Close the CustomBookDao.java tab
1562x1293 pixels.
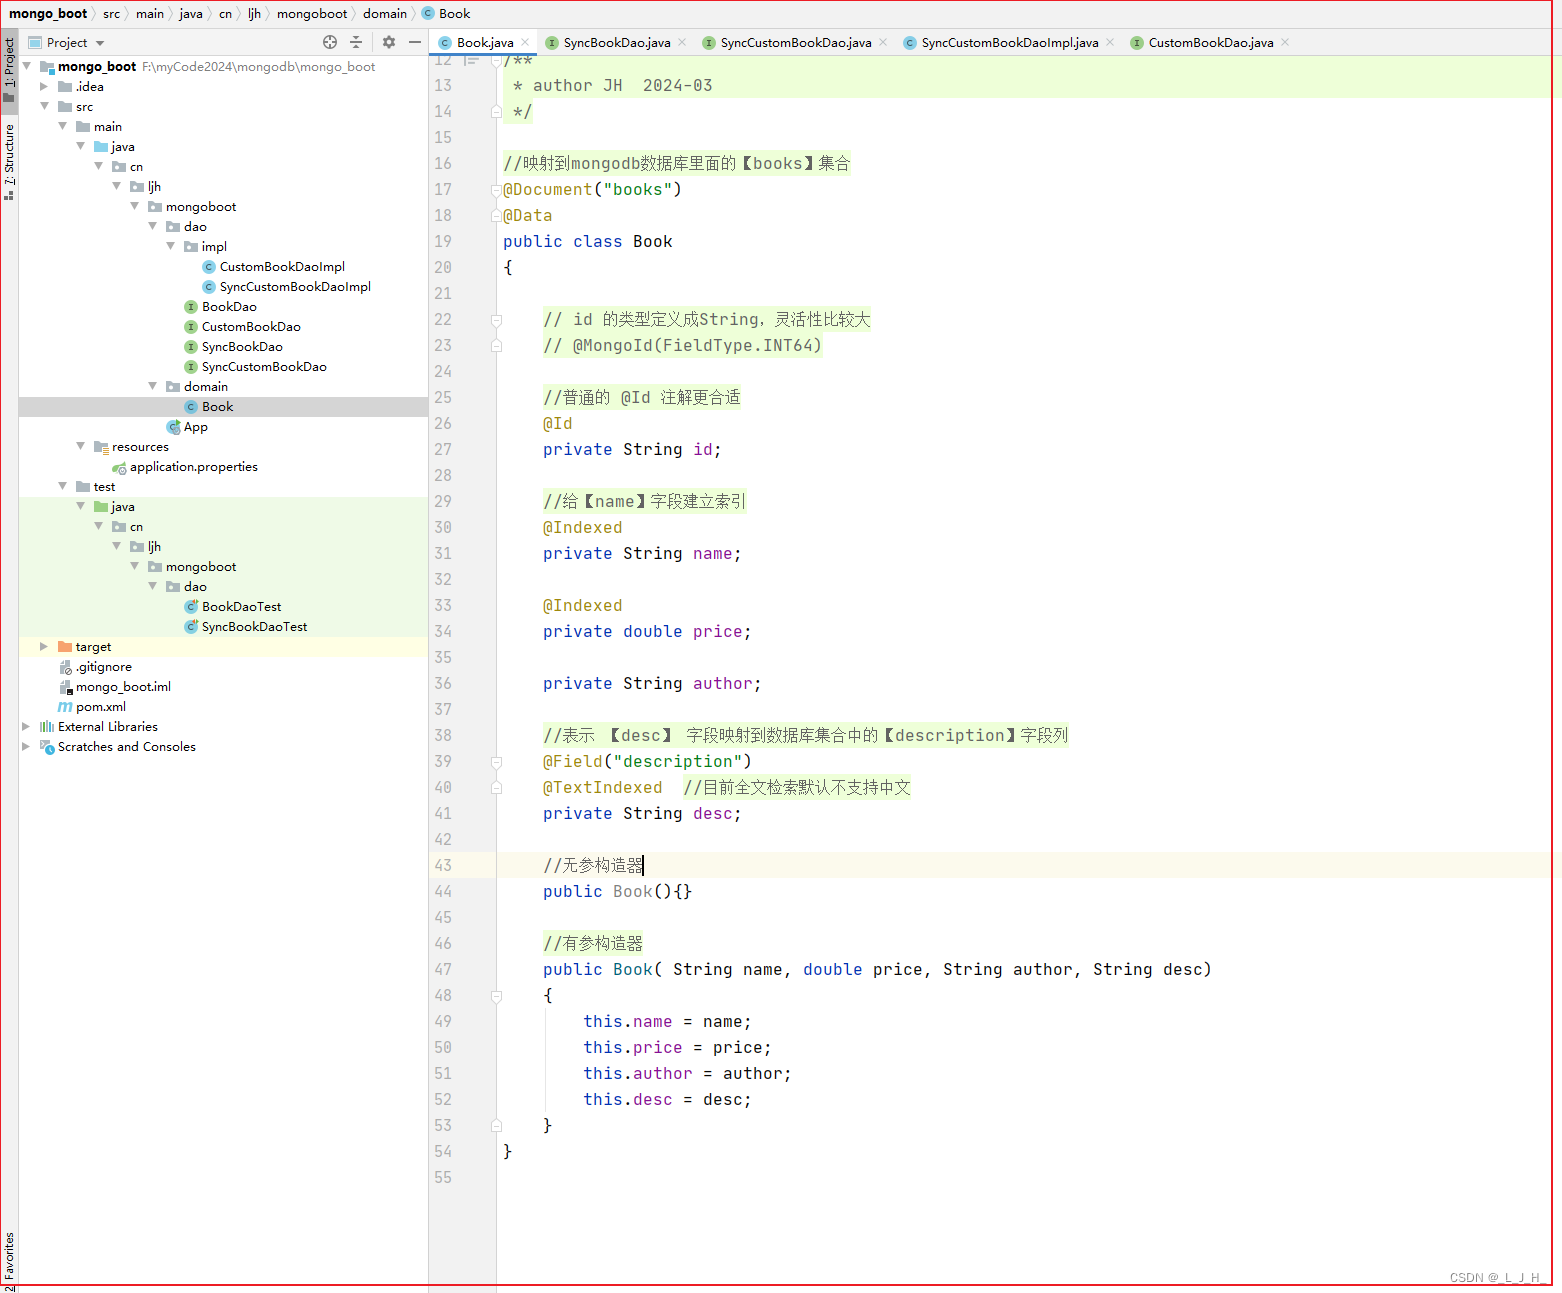(x=1285, y=42)
